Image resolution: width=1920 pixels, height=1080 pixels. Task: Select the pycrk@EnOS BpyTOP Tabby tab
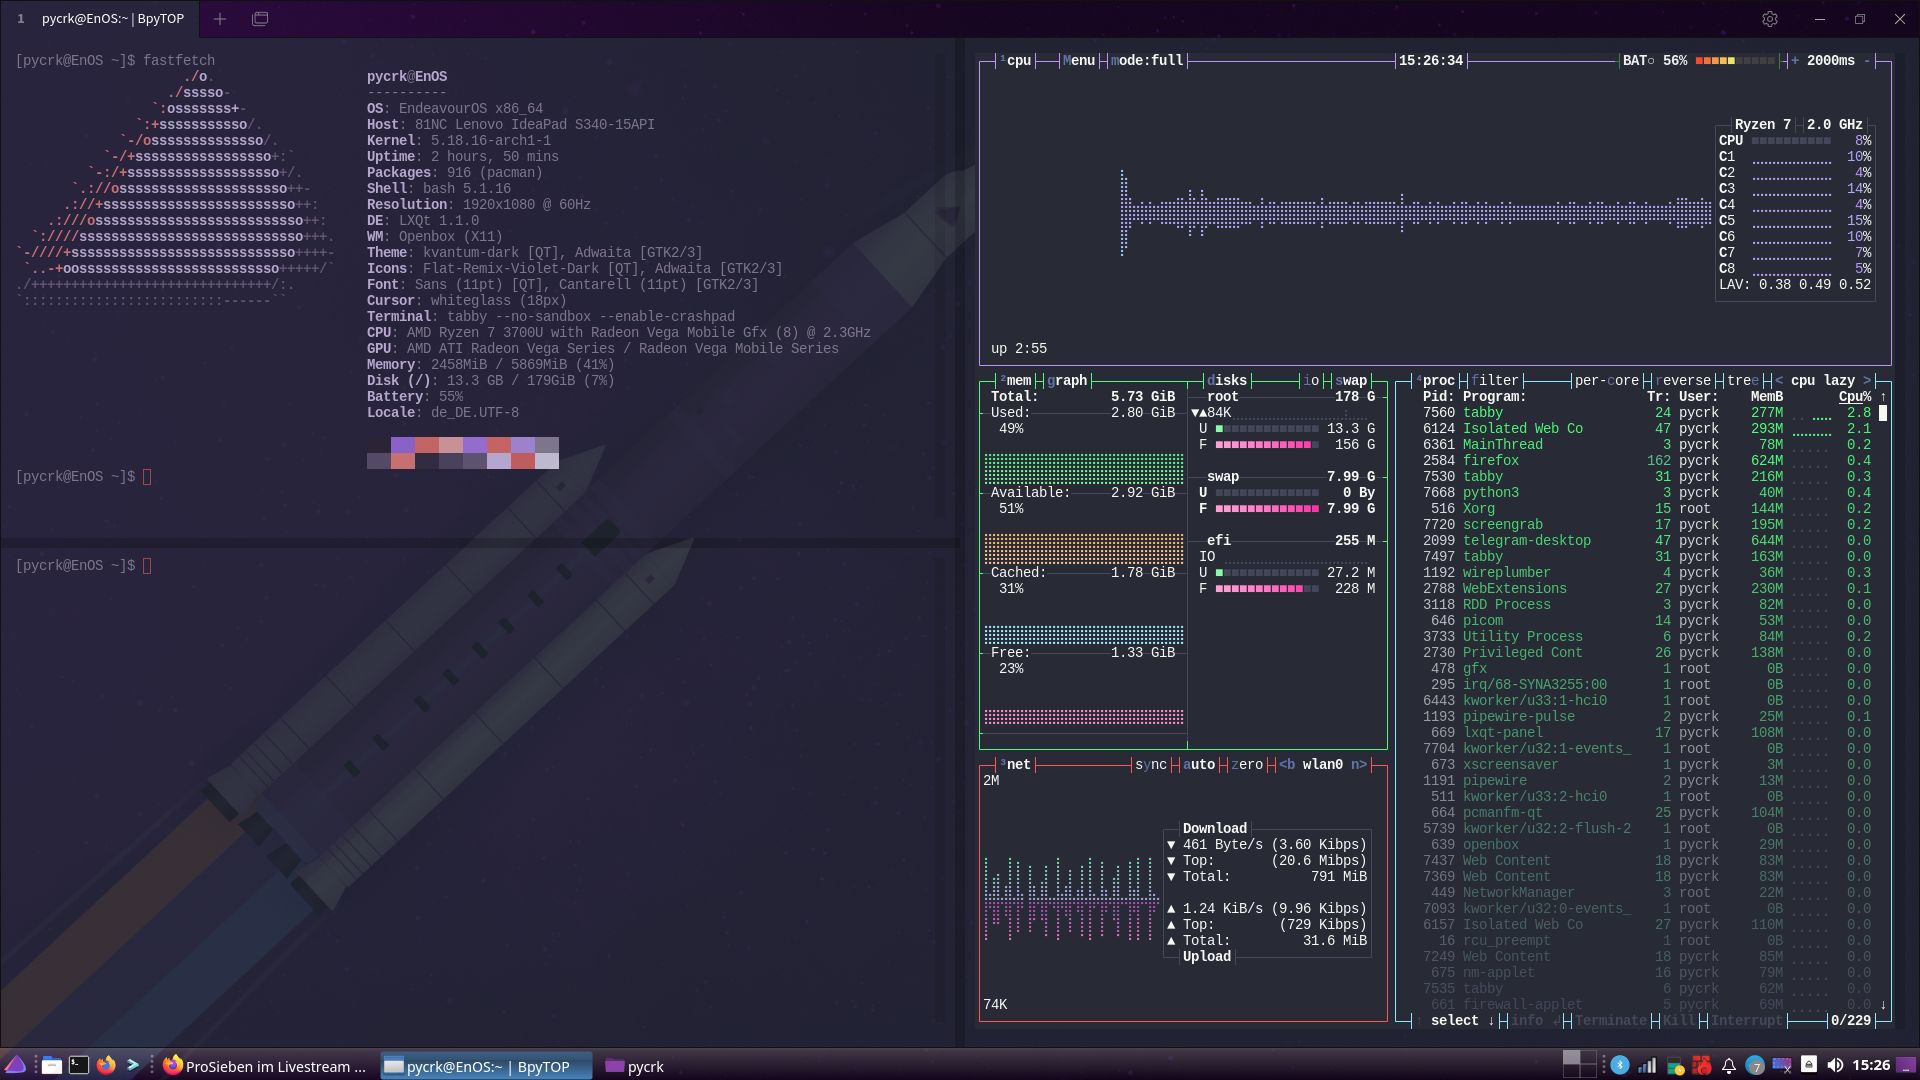pyautogui.click(x=99, y=19)
